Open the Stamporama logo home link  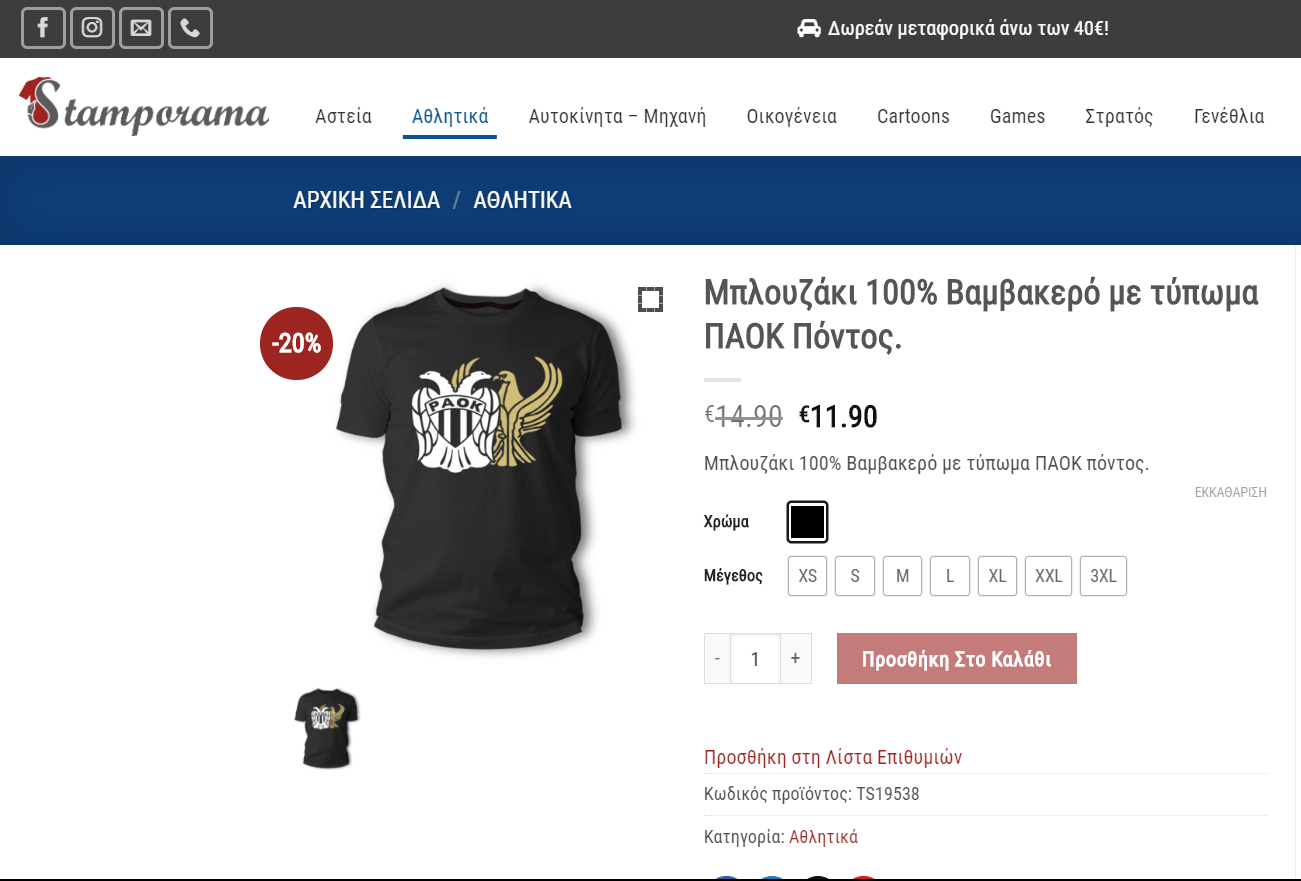click(x=144, y=106)
